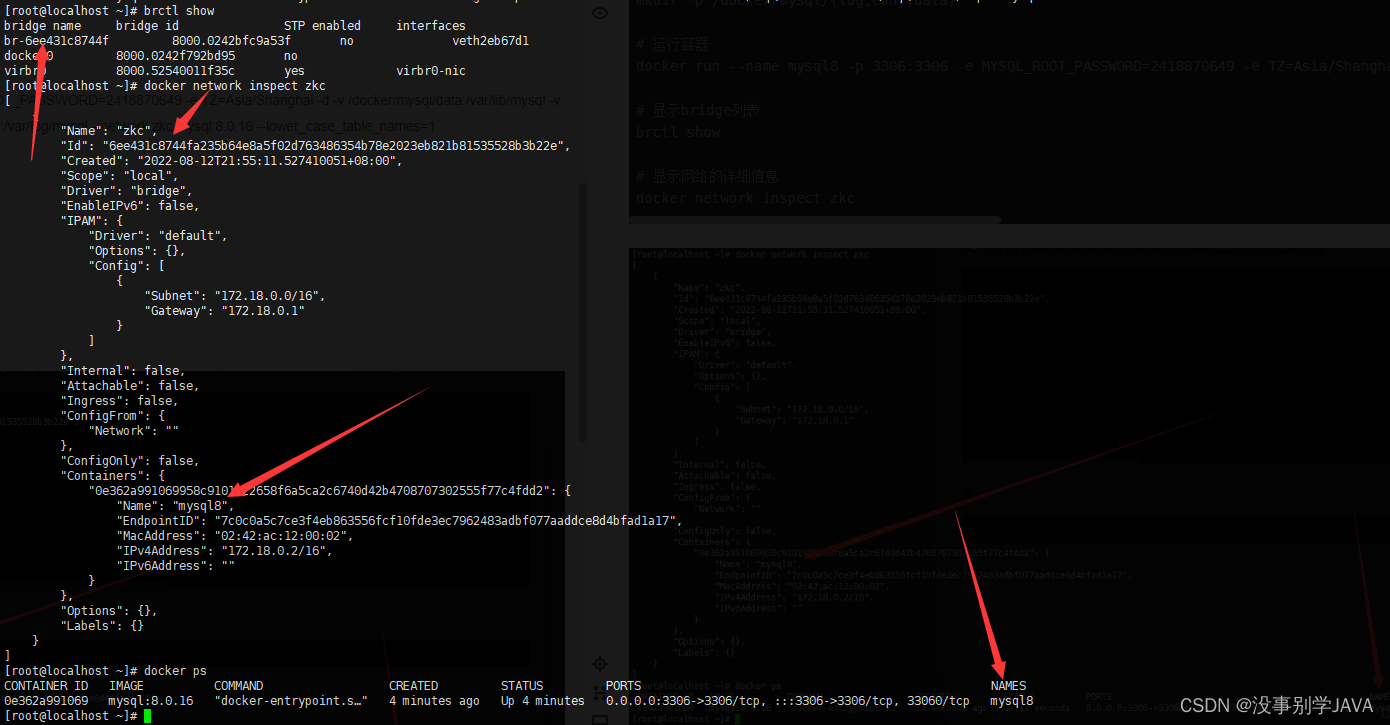The height and width of the screenshot is (725, 1390).
Task: Click ports '0.0.0.0:3306->3306/tcp' value
Action: (683, 701)
